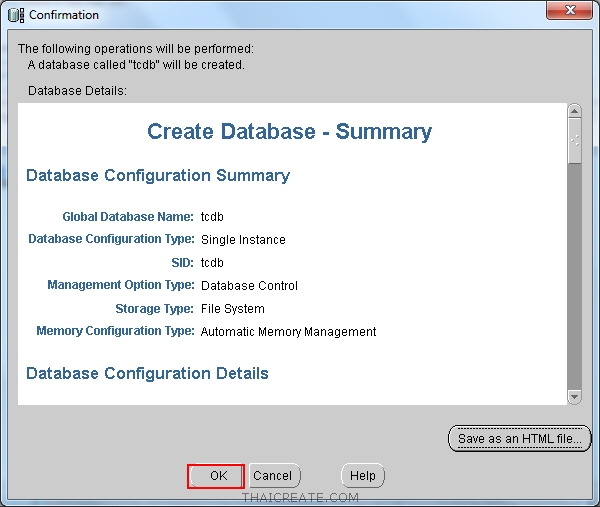Click 'Management Option Type:' label
The width and height of the screenshot is (600, 507).
[121, 285]
